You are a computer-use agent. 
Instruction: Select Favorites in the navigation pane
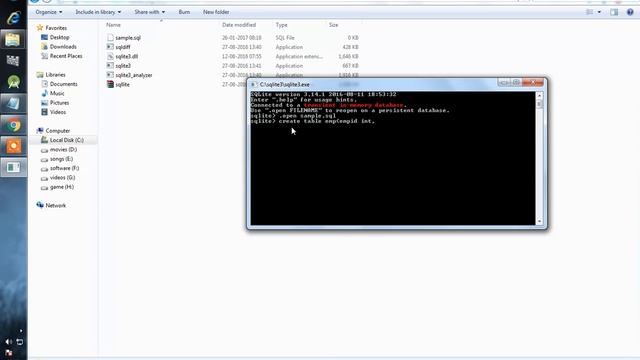[52, 28]
